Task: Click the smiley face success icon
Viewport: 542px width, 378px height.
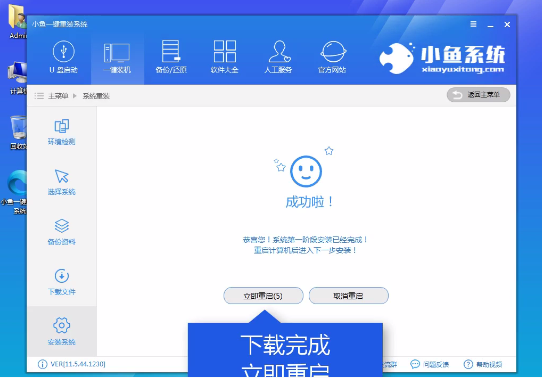Action: pyautogui.click(x=306, y=171)
